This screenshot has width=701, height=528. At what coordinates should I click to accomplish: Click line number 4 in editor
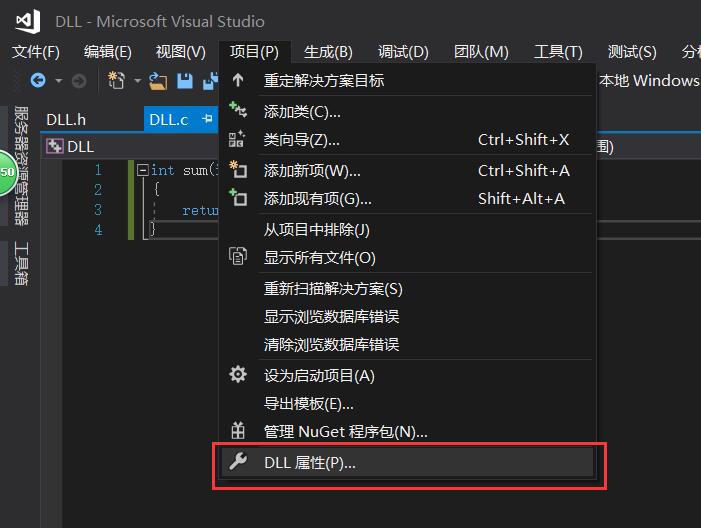98,230
